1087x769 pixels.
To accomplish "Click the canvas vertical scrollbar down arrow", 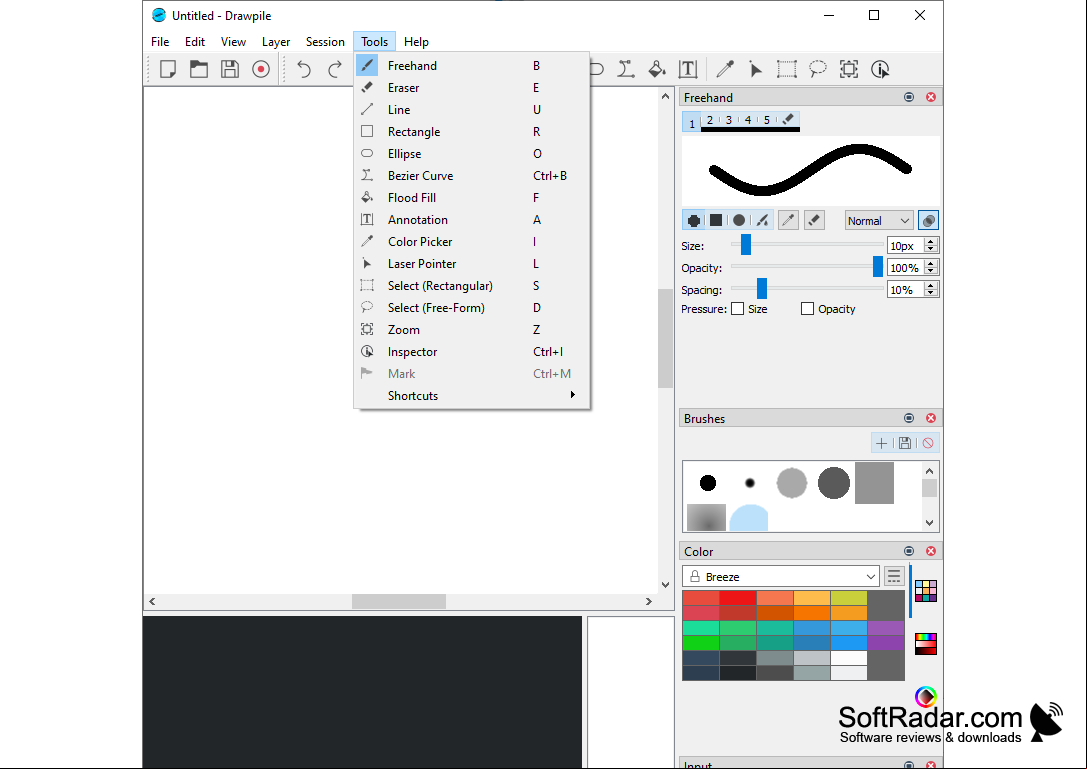I will tap(666, 585).
